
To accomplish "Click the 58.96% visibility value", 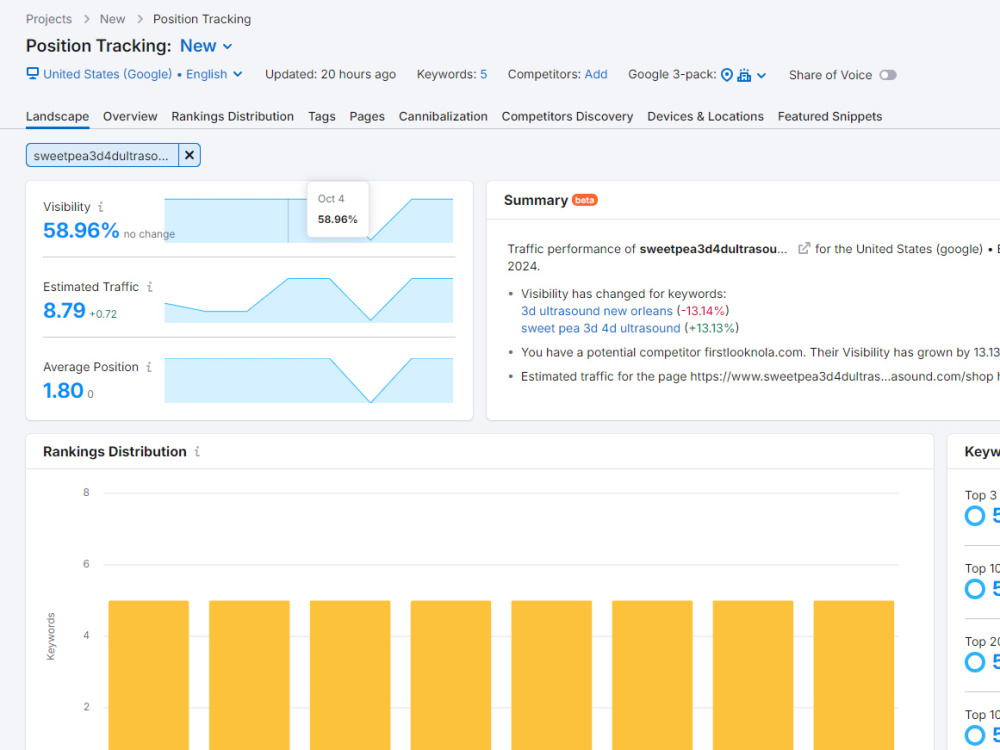I will [81, 230].
